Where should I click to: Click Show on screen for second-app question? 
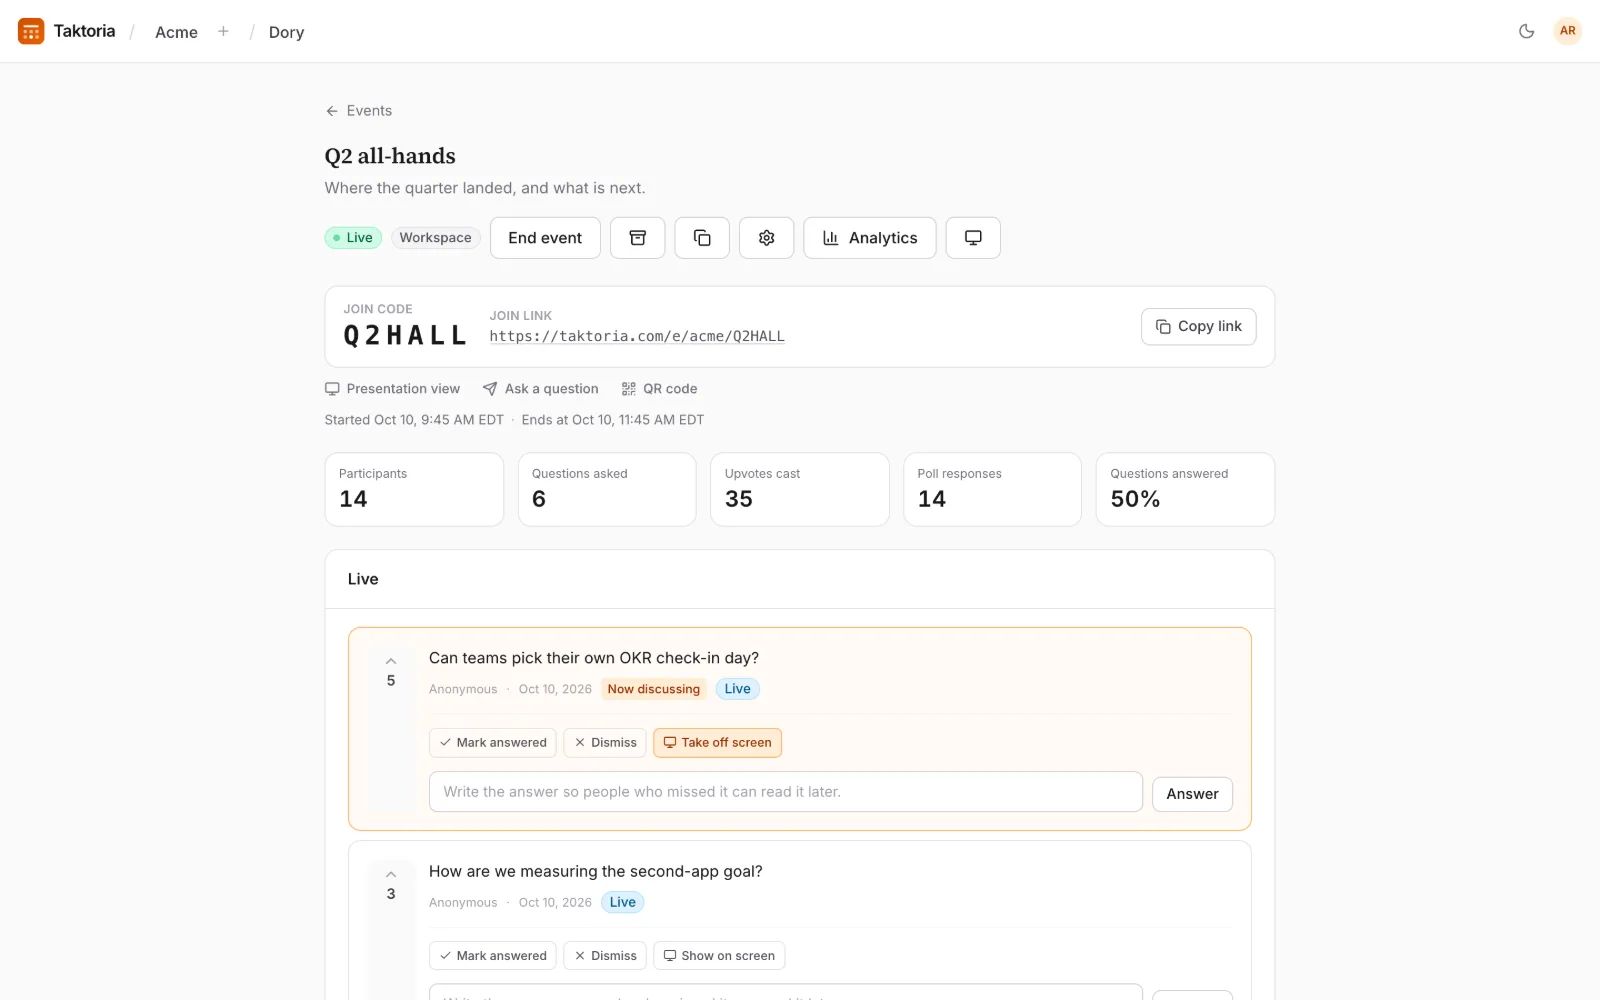[719, 956]
